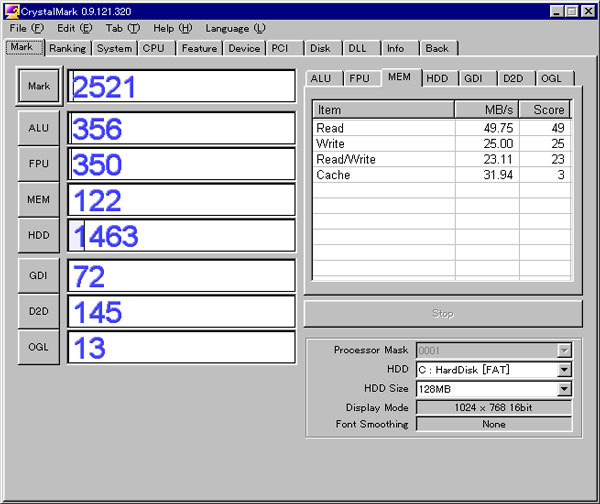The height and width of the screenshot is (504, 600).
Task: Click the FPU score 350 field
Action: (181, 164)
